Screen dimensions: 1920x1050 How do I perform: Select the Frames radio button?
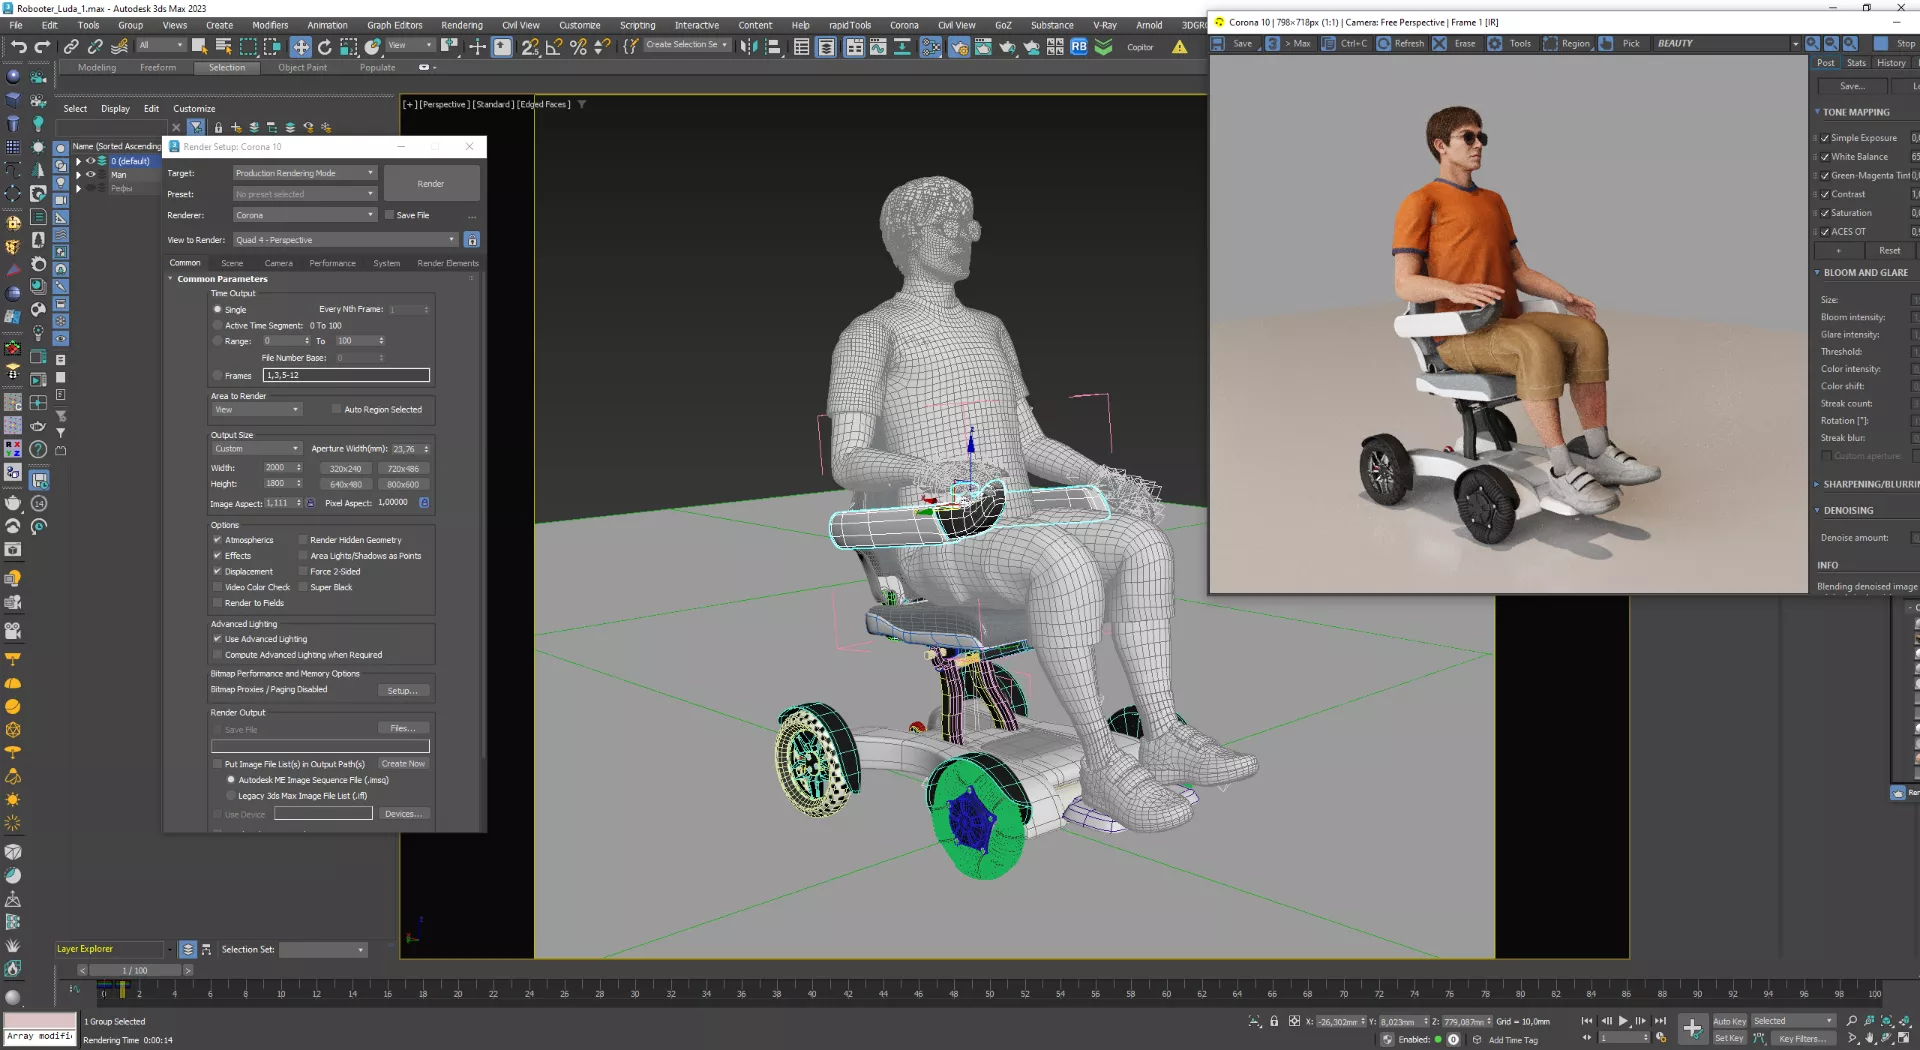[217, 376]
